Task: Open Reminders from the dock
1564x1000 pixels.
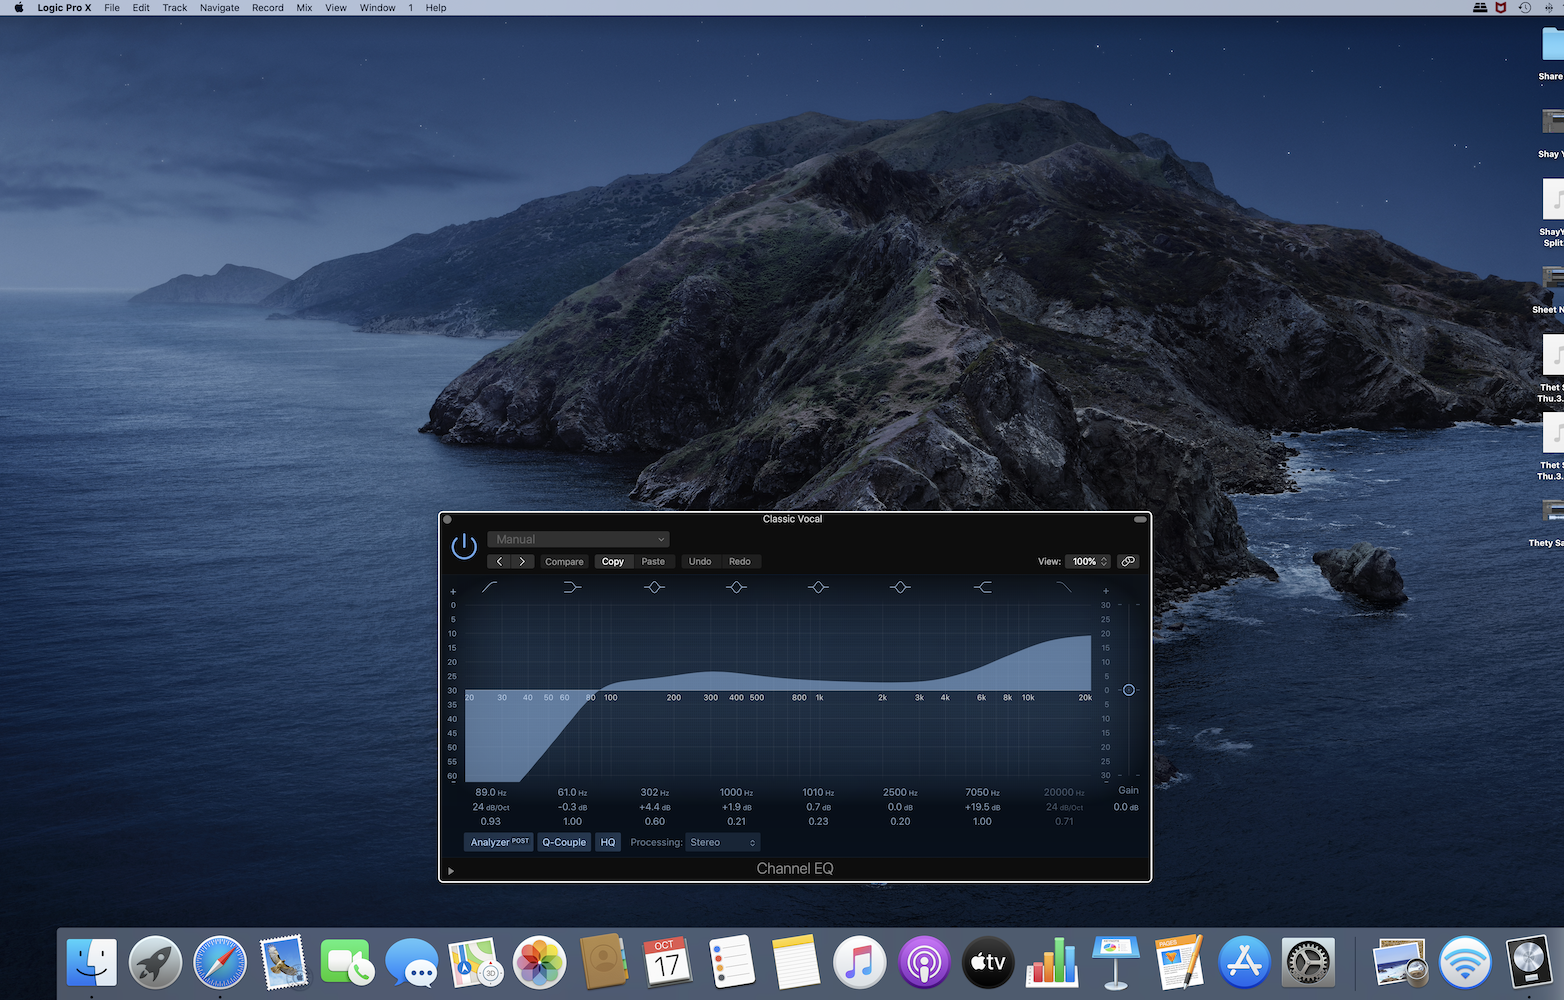Action: tap(731, 963)
